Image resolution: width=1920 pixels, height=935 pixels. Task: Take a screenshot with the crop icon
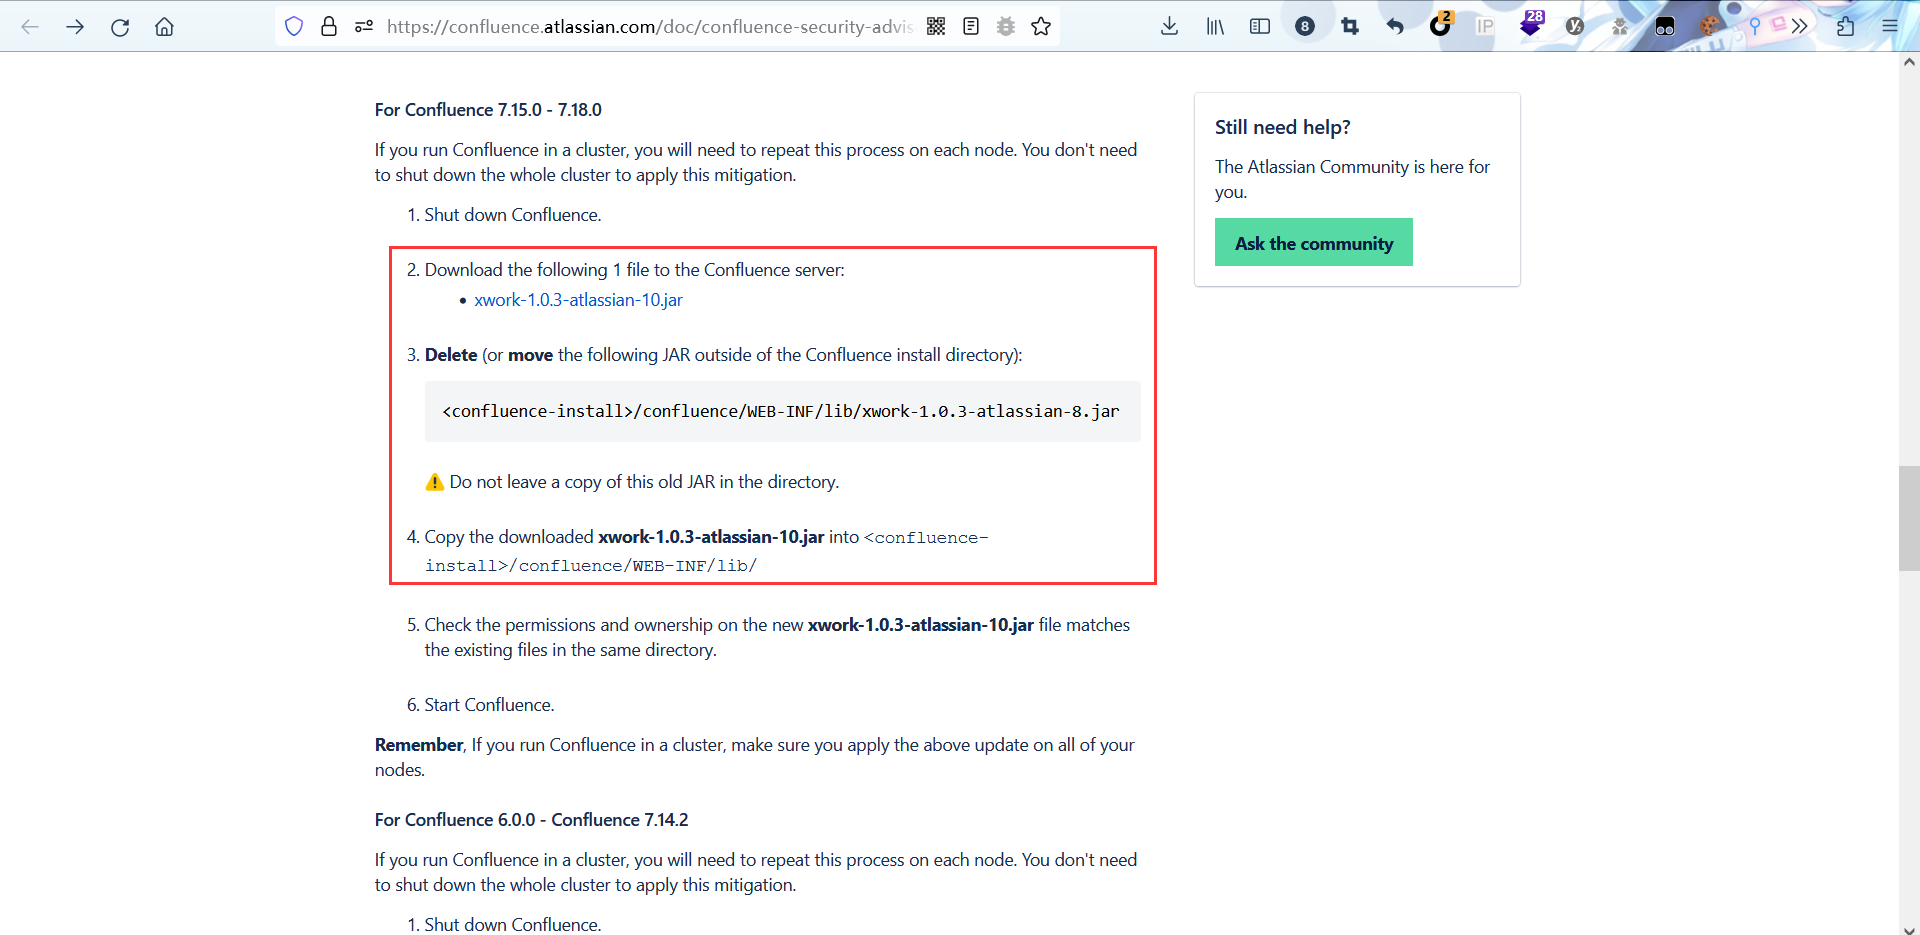1350,27
